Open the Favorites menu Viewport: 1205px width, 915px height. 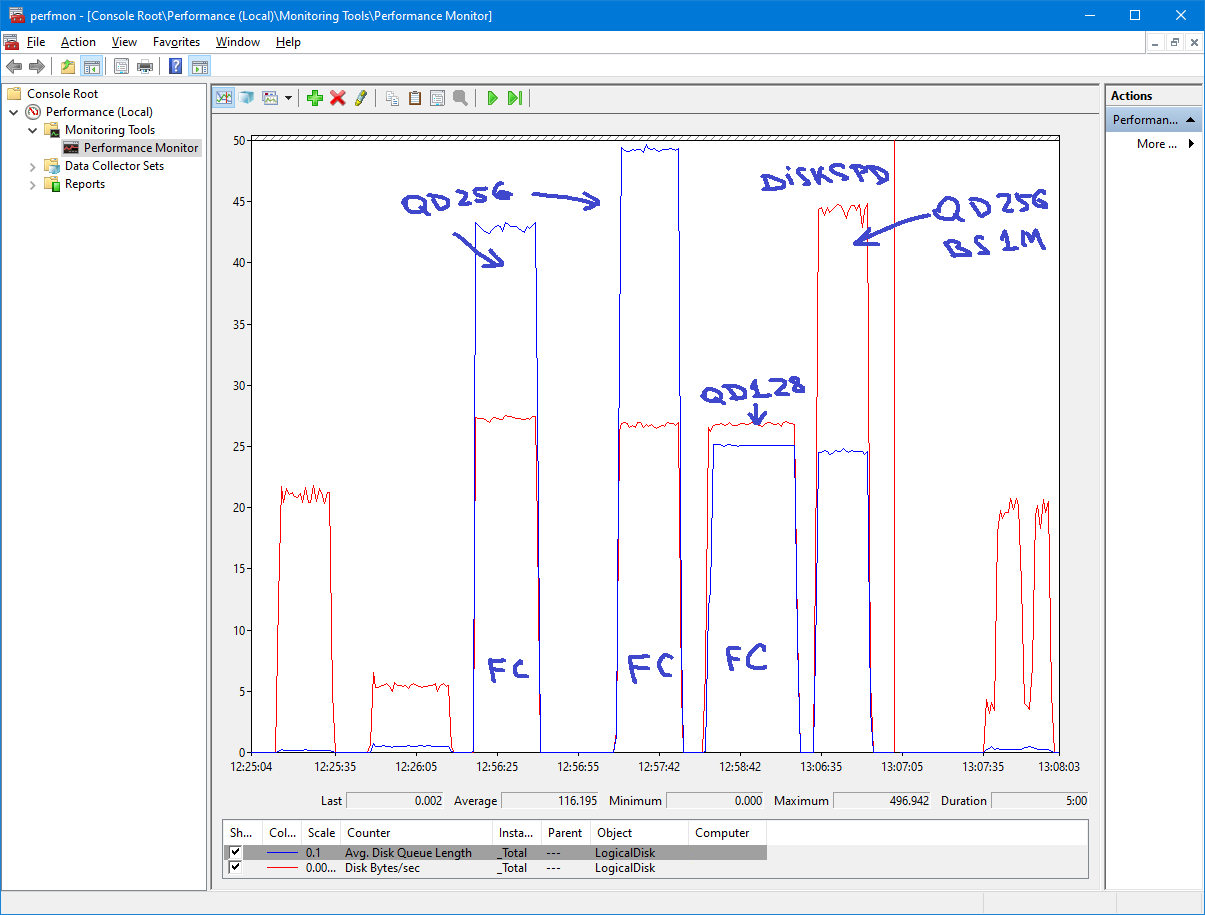coord(176,42)
